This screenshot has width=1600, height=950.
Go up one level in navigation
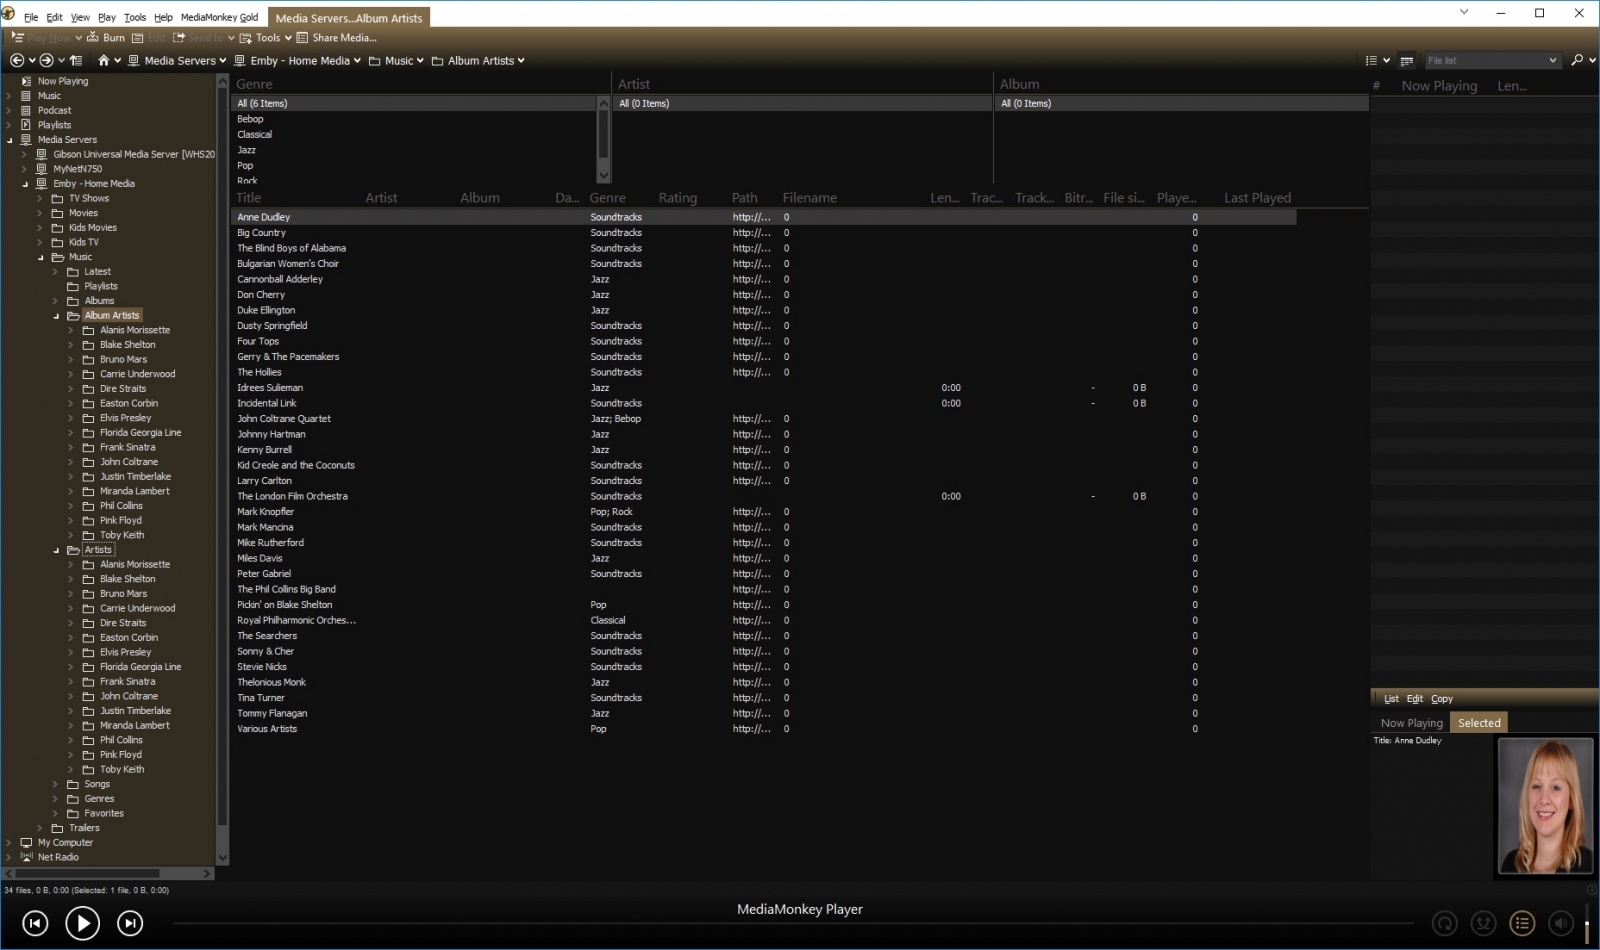(x=76, y=60)
